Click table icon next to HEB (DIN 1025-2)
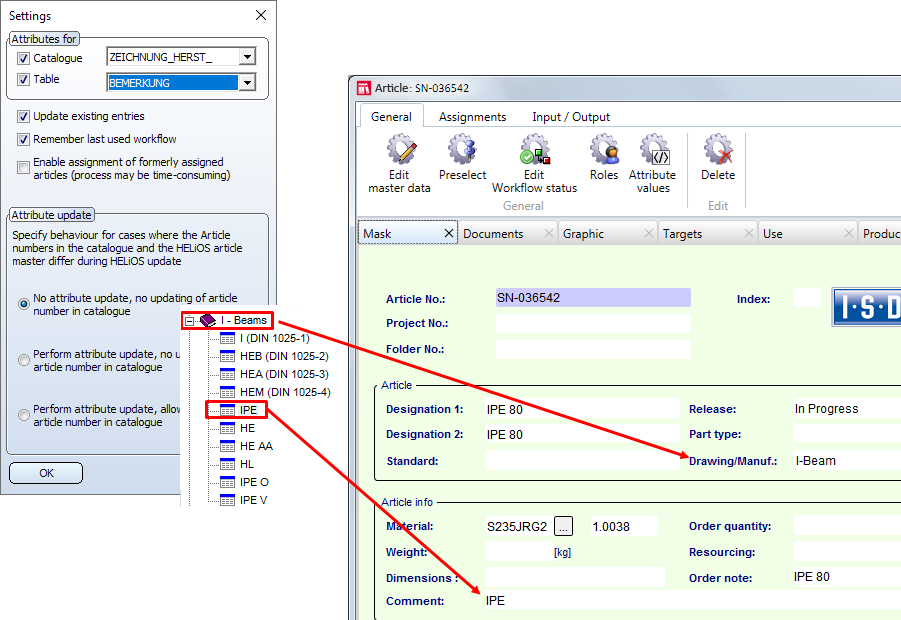 point(228,356)
